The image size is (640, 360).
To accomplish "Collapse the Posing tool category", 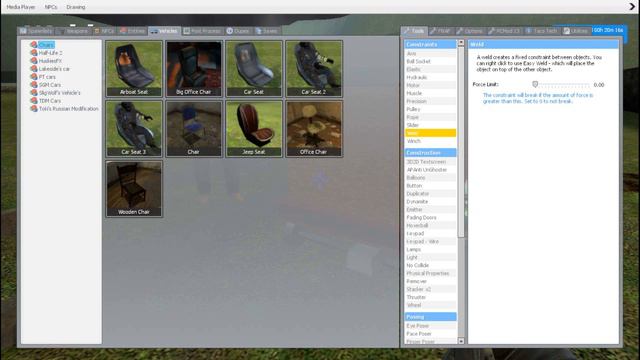I will click(431, 317).
